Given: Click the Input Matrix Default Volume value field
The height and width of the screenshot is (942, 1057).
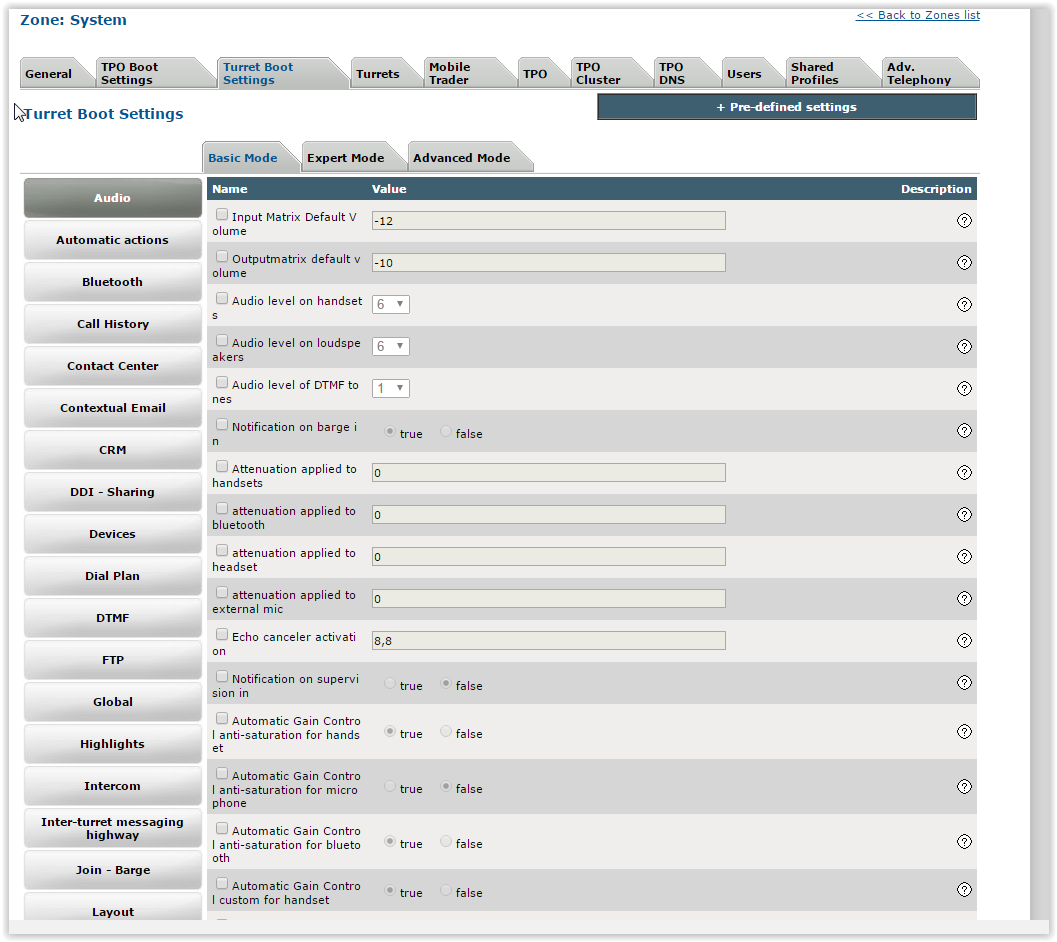Looking at the screenshot, I should pos(548,220).
